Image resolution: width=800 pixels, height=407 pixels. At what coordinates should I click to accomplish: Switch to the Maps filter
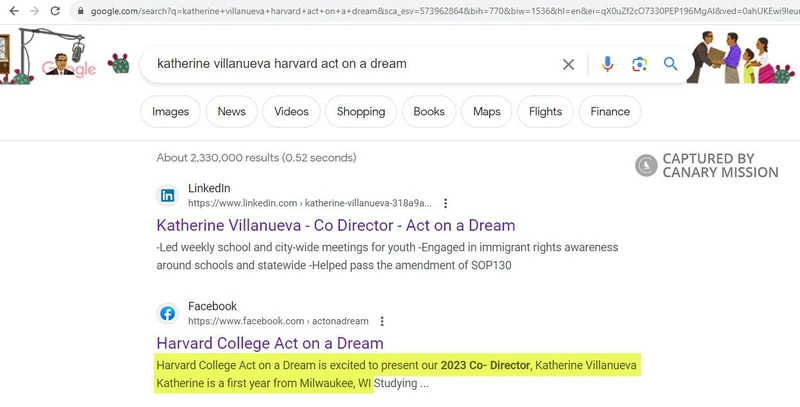tap(487, 111)
